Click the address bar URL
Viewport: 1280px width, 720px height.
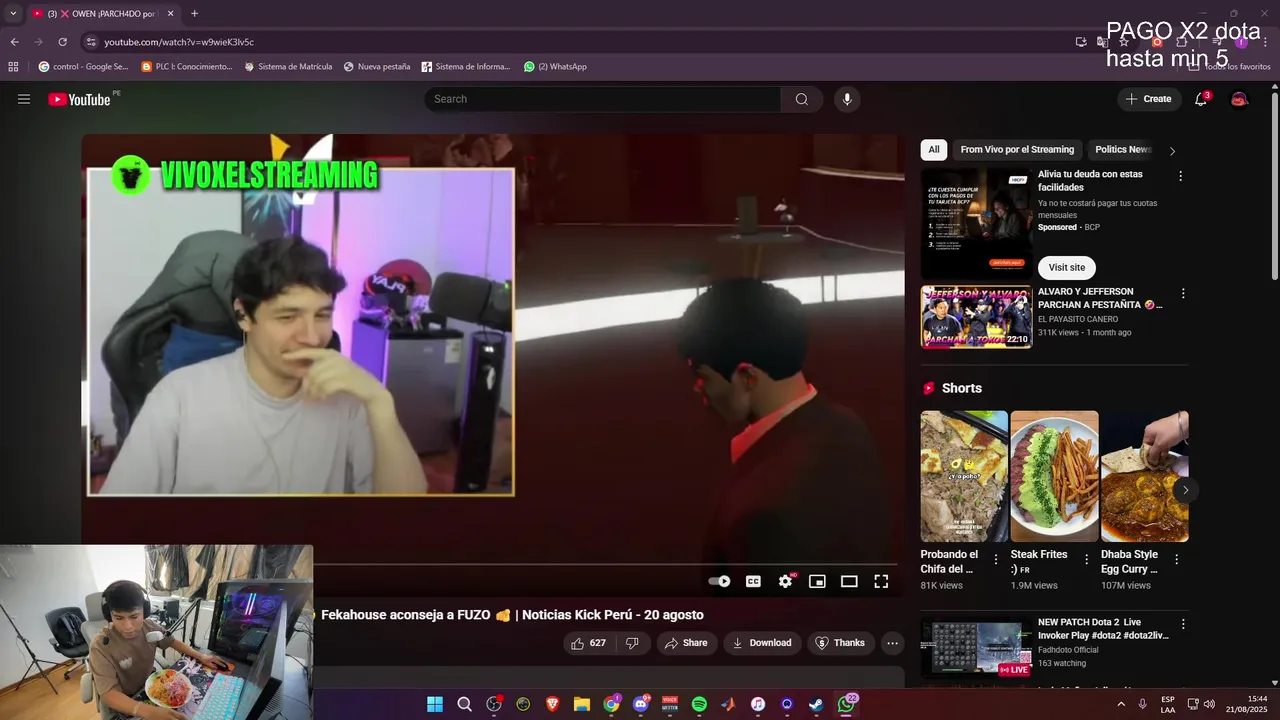click(179, 42)
